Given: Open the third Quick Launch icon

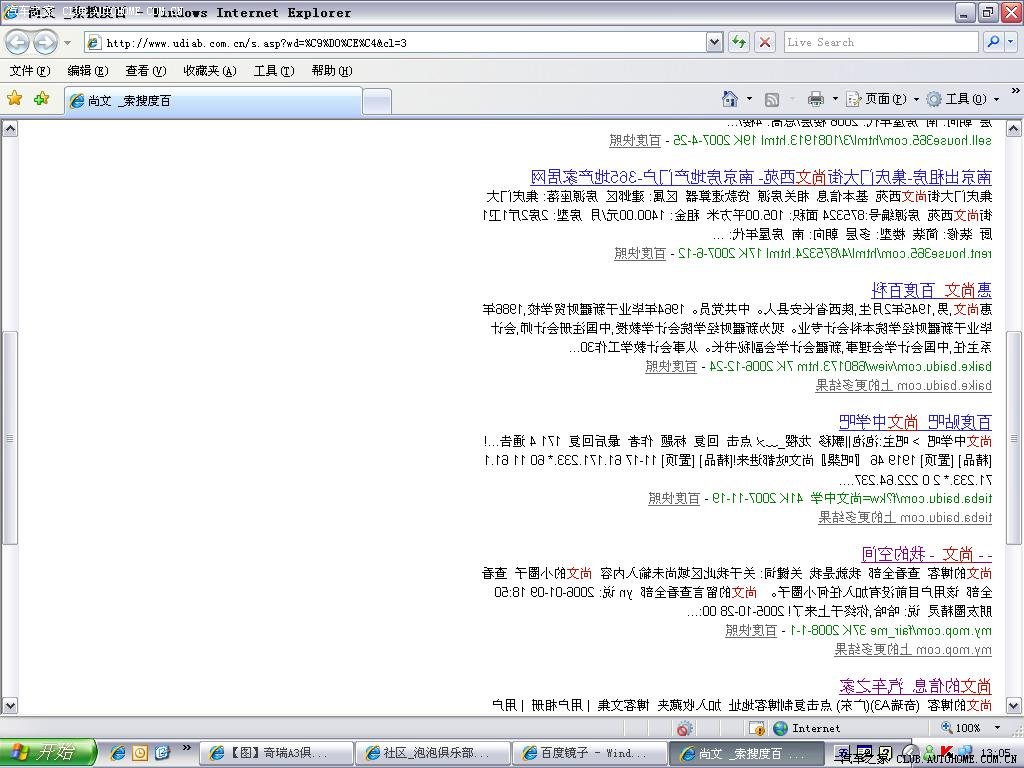Looking at the screenshot, I should 162,753.
